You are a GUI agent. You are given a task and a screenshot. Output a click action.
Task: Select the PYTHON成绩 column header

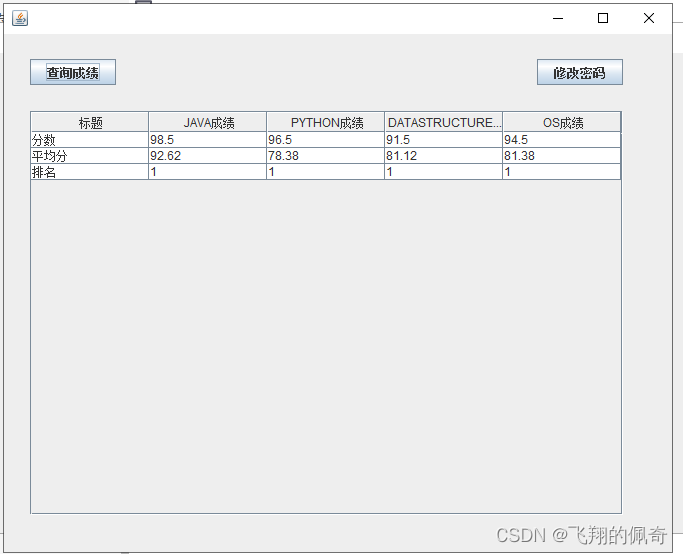click(x=326, y=122)
